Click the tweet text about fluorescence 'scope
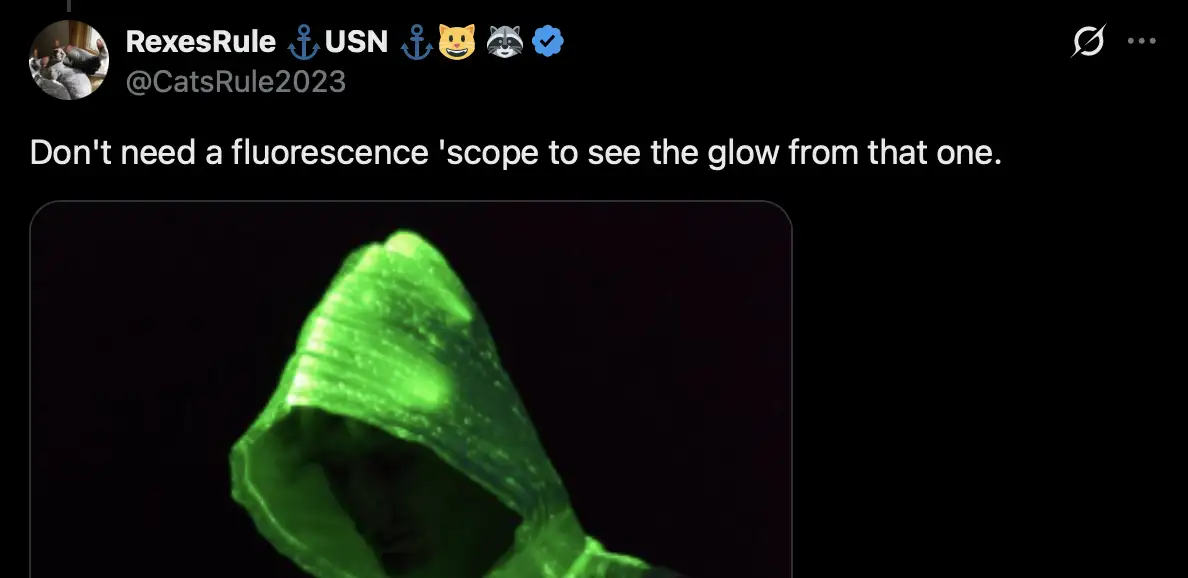 (x=516, y=153)
